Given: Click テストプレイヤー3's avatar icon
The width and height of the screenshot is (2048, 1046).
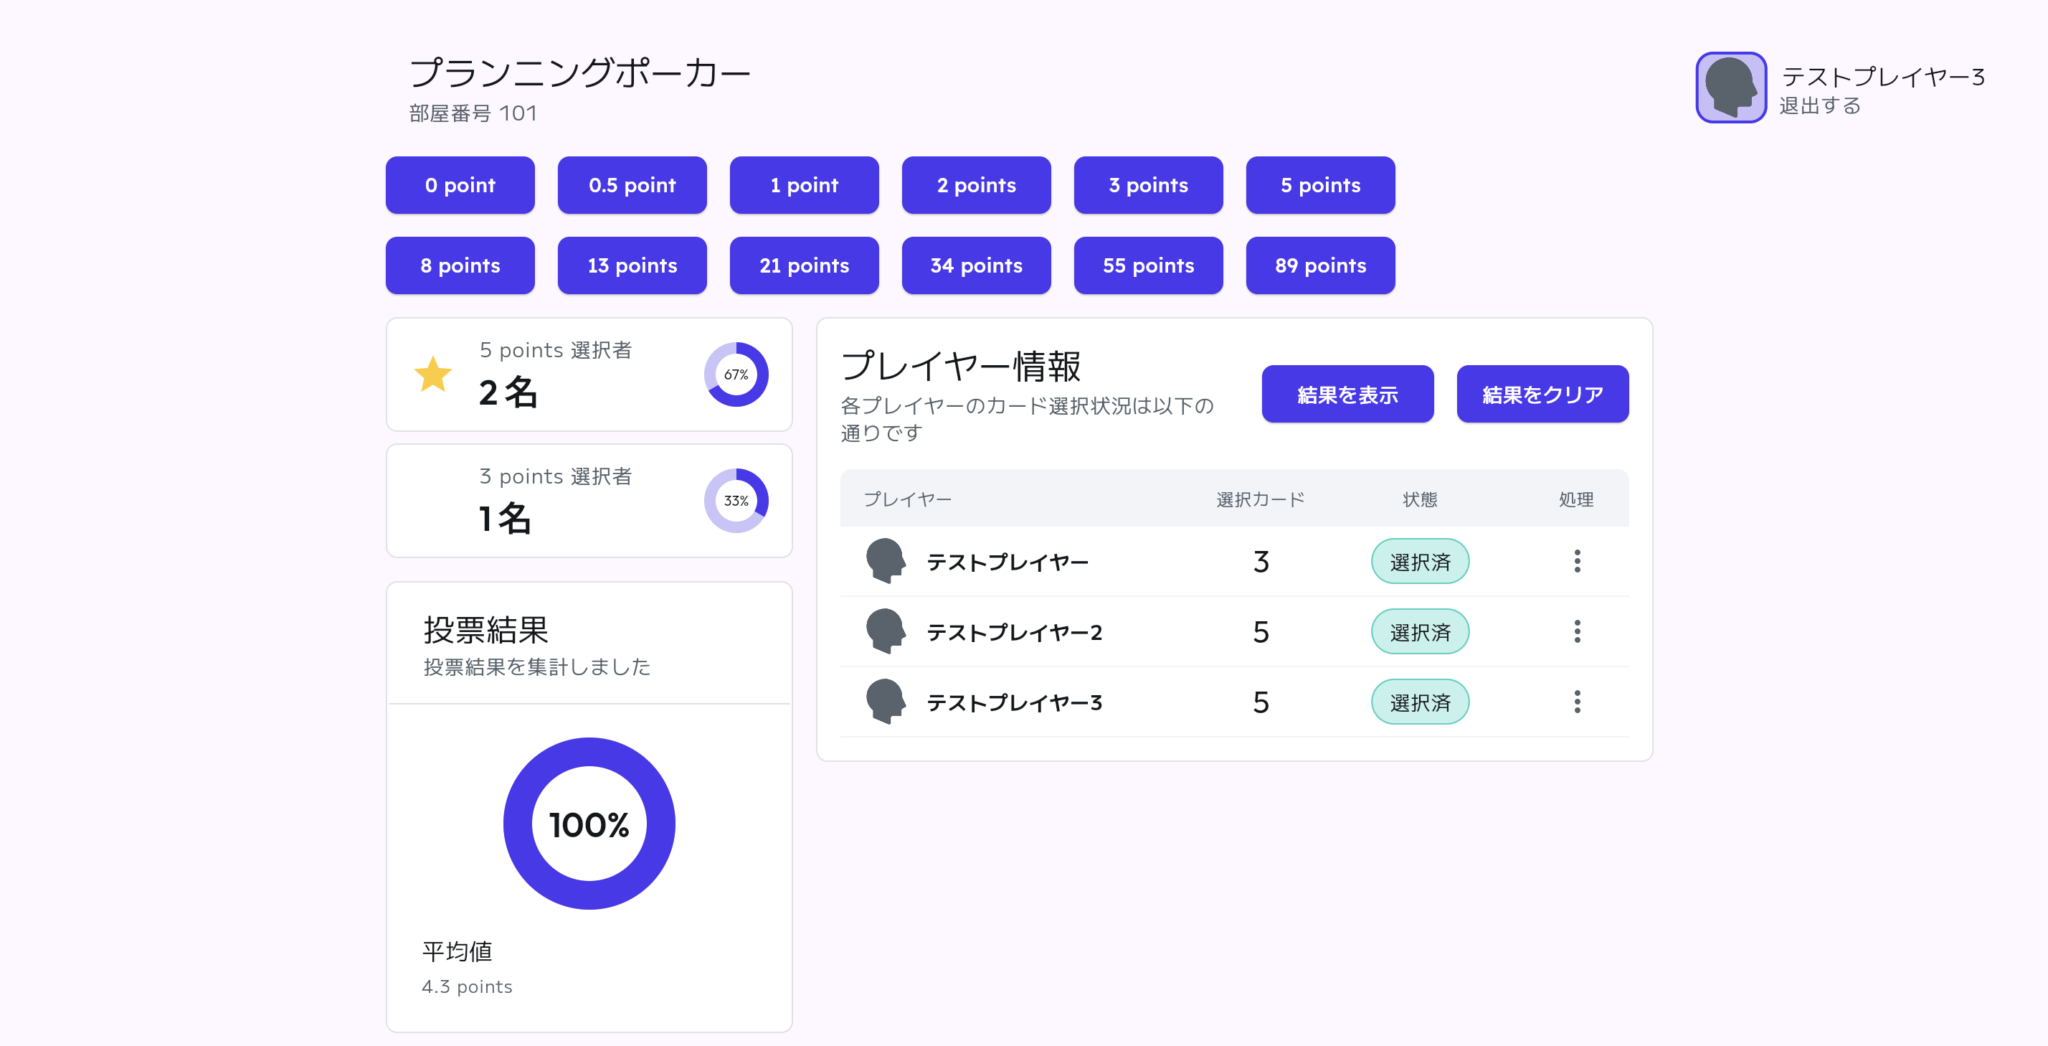Looking at the screenshot, I should pos(884,701).
